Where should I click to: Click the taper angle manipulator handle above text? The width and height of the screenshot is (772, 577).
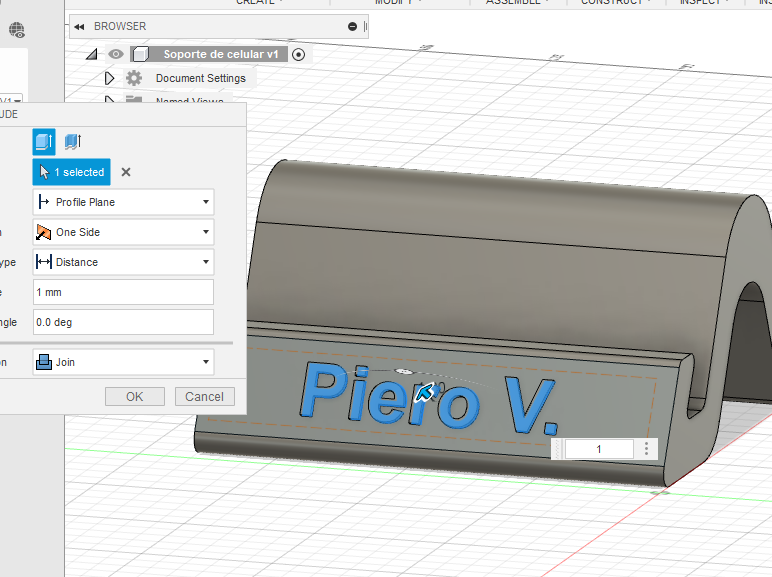click(404, 371)
